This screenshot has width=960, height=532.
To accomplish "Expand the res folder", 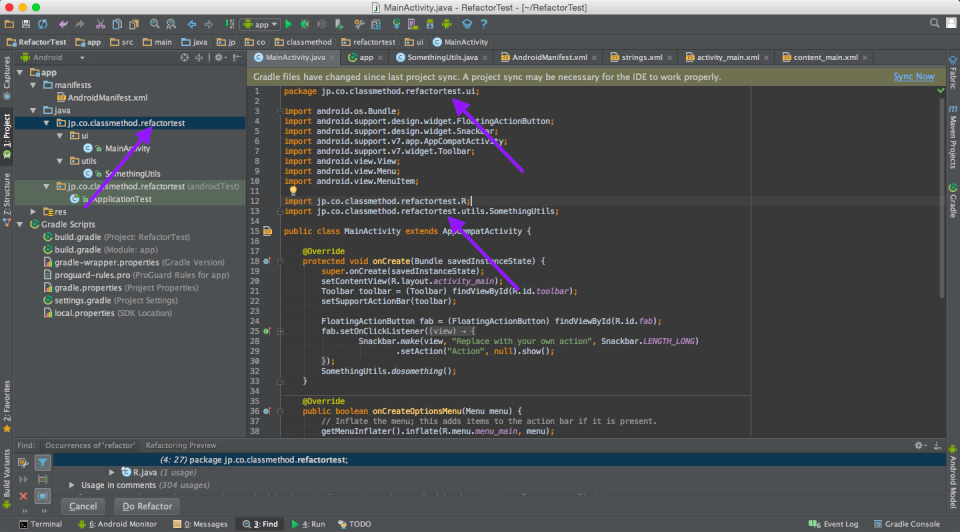I will point(33,212).
